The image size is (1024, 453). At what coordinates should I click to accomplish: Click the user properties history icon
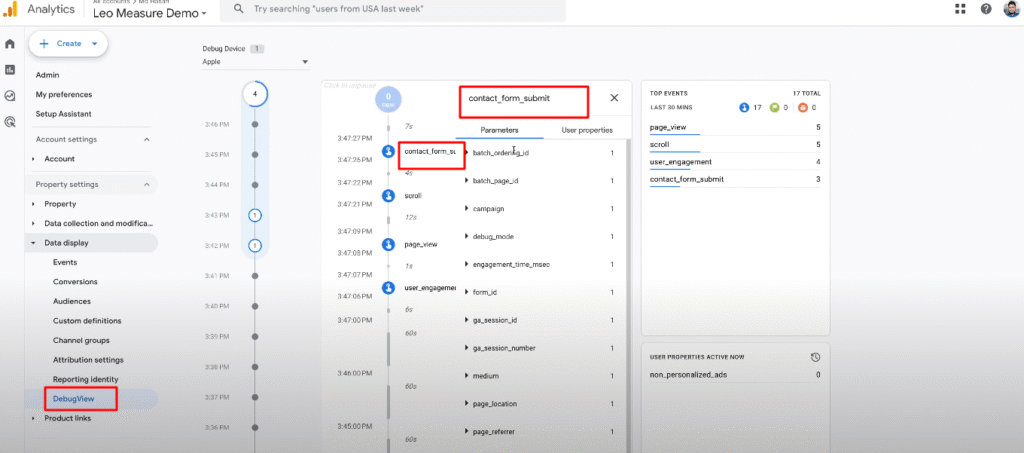click(815, 357)
